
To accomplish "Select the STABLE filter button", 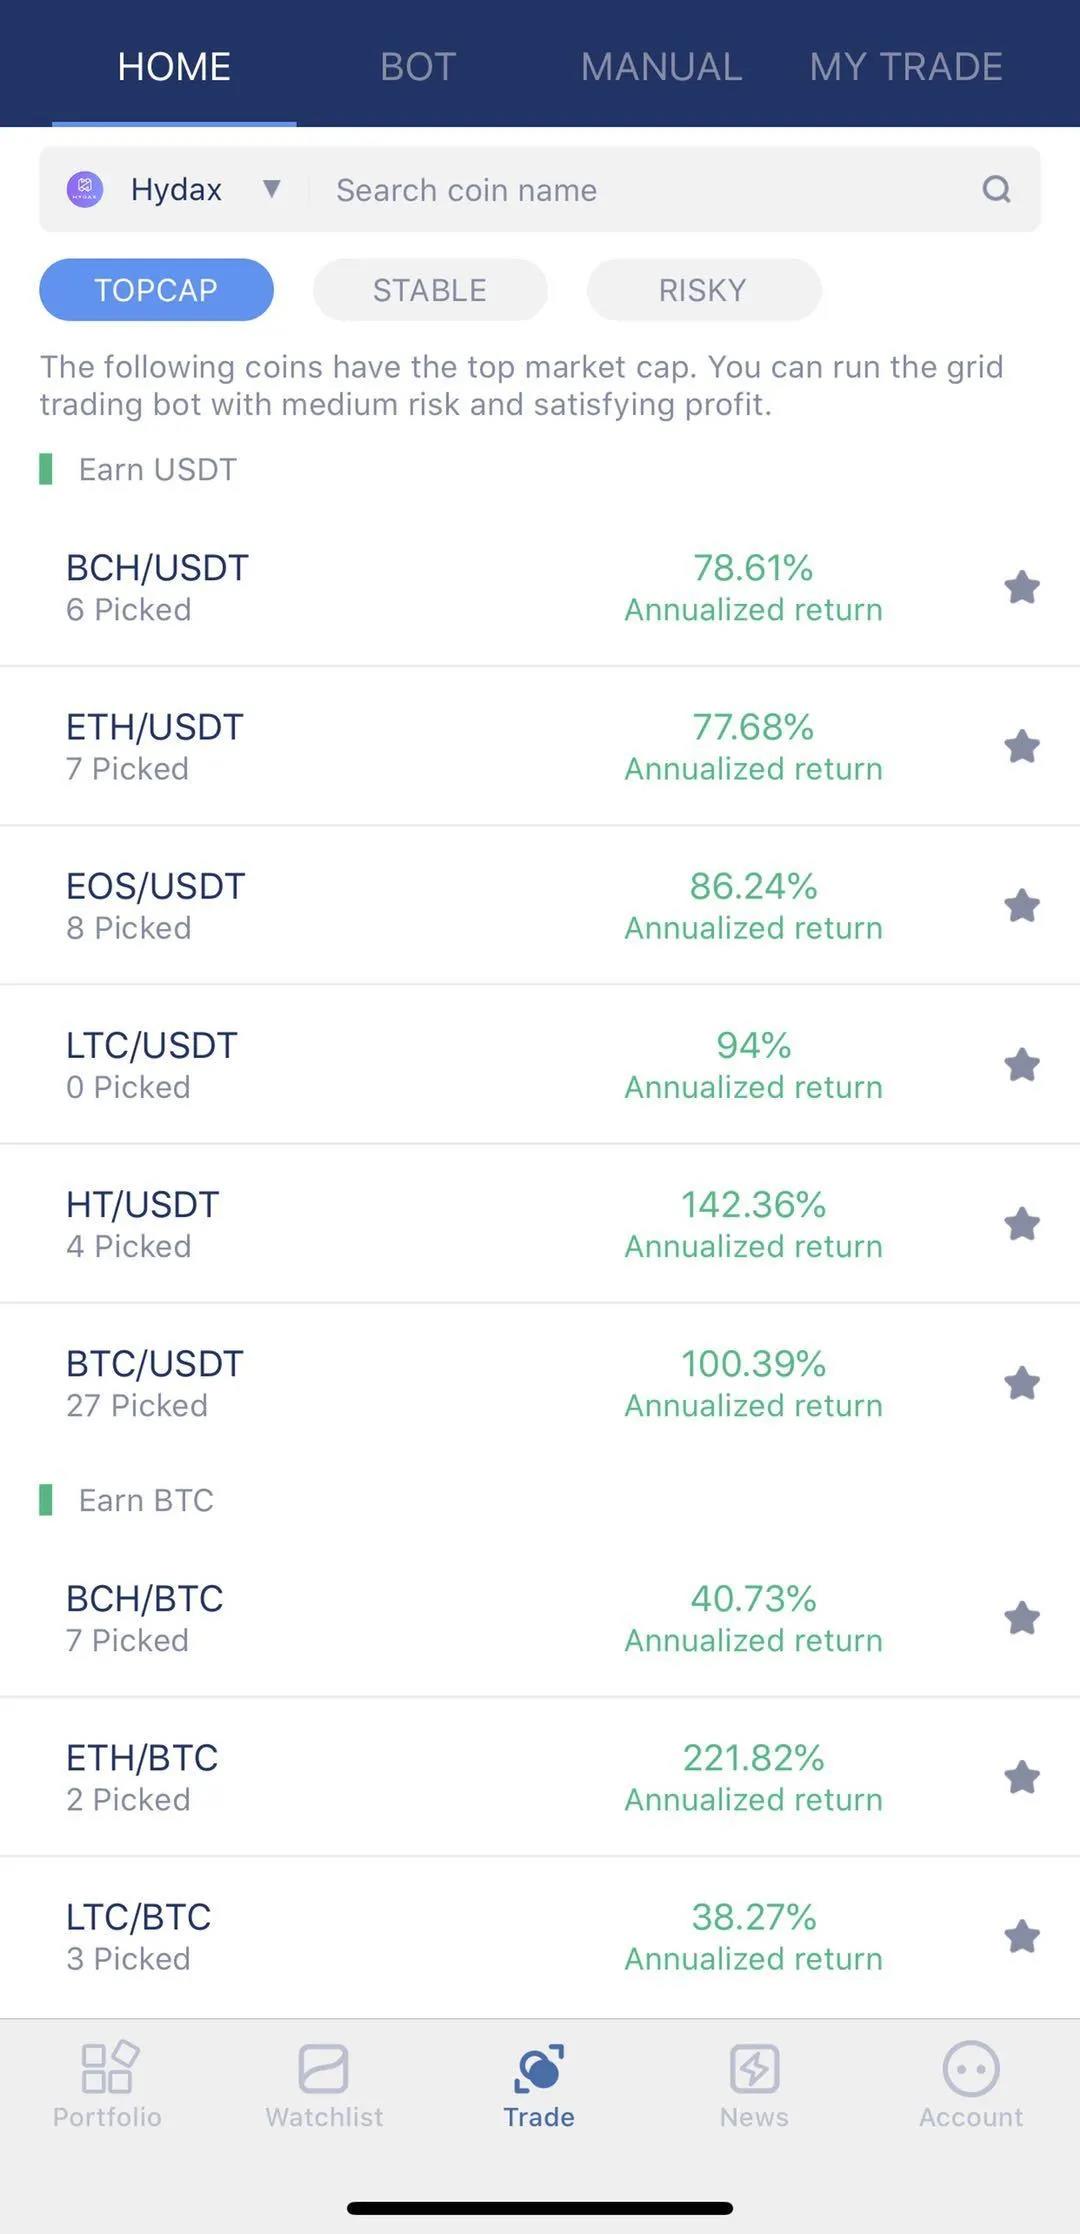I will tap(430, 290).
